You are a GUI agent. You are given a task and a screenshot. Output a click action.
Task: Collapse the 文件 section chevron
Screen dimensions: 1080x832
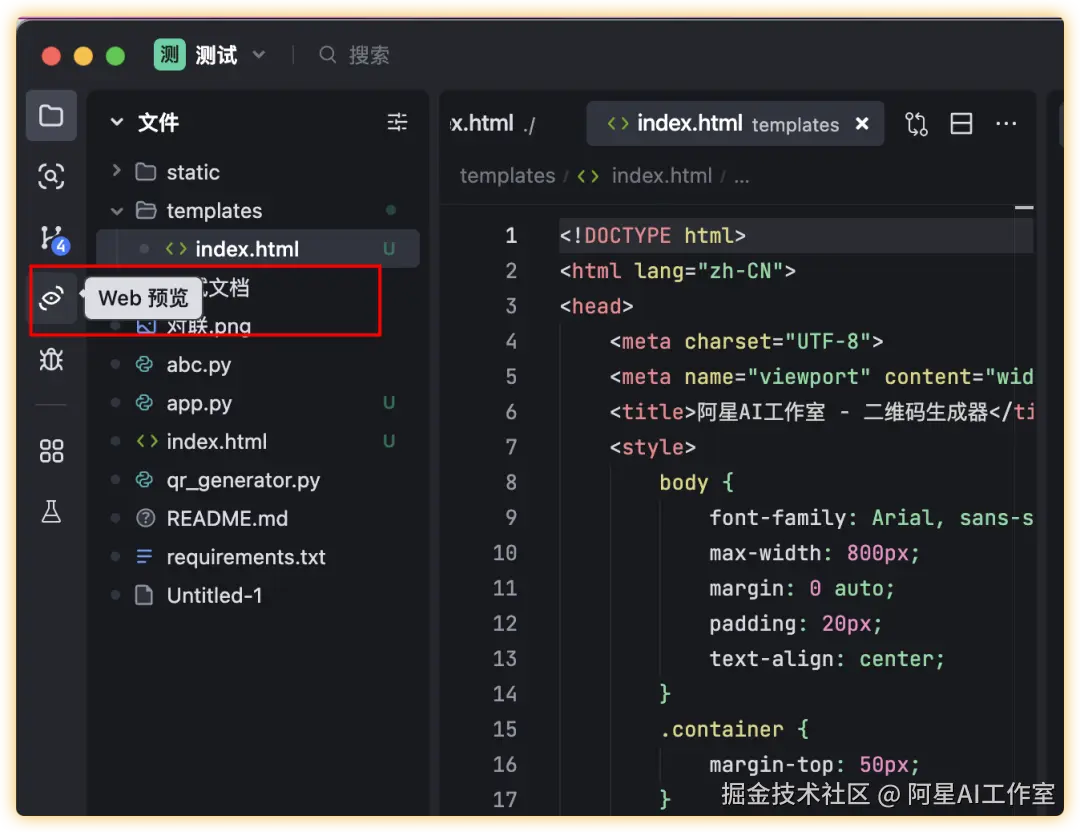click(116, 122)
